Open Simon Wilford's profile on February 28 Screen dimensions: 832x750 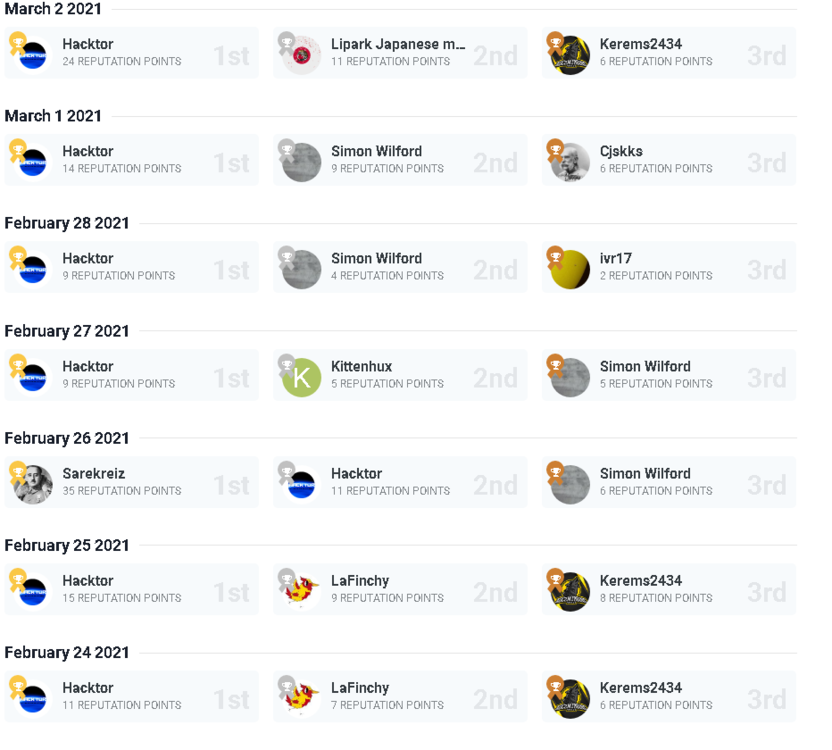376,258
